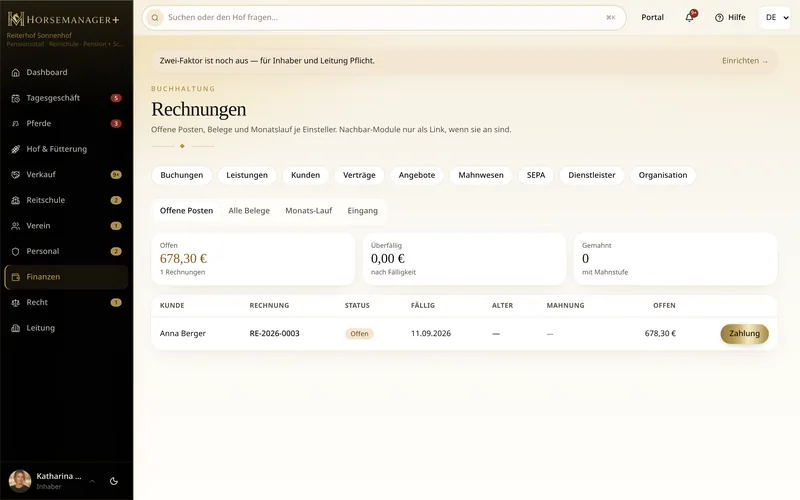Open the Kunden pill
This screenshot has height=500, width=800.
[306, 175]
